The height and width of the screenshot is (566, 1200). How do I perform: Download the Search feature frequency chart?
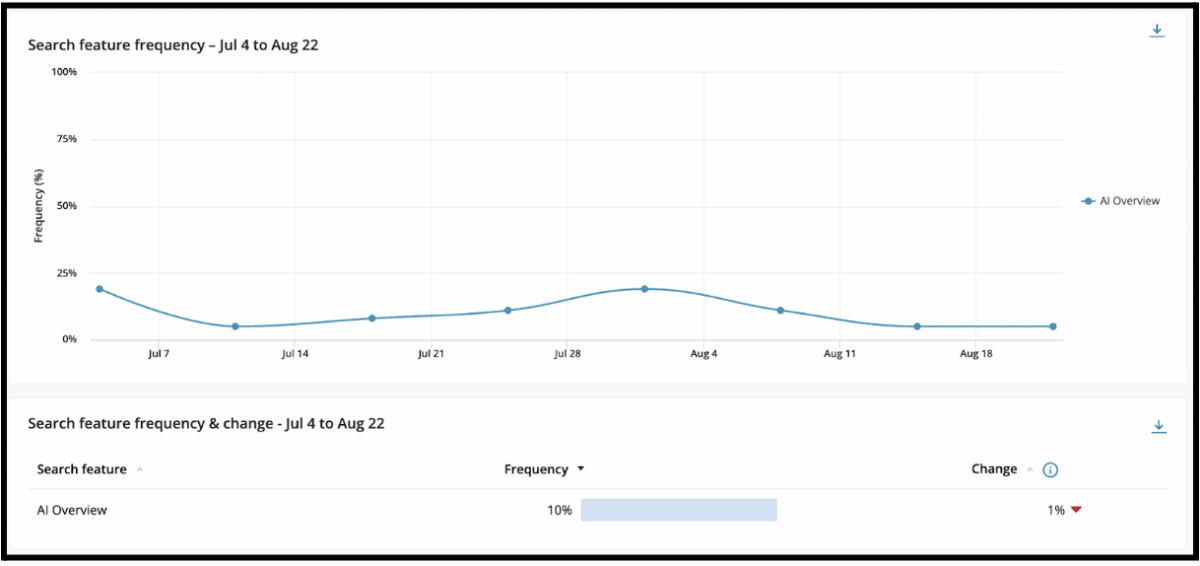pyautogui.click(x=1157, y=31)
